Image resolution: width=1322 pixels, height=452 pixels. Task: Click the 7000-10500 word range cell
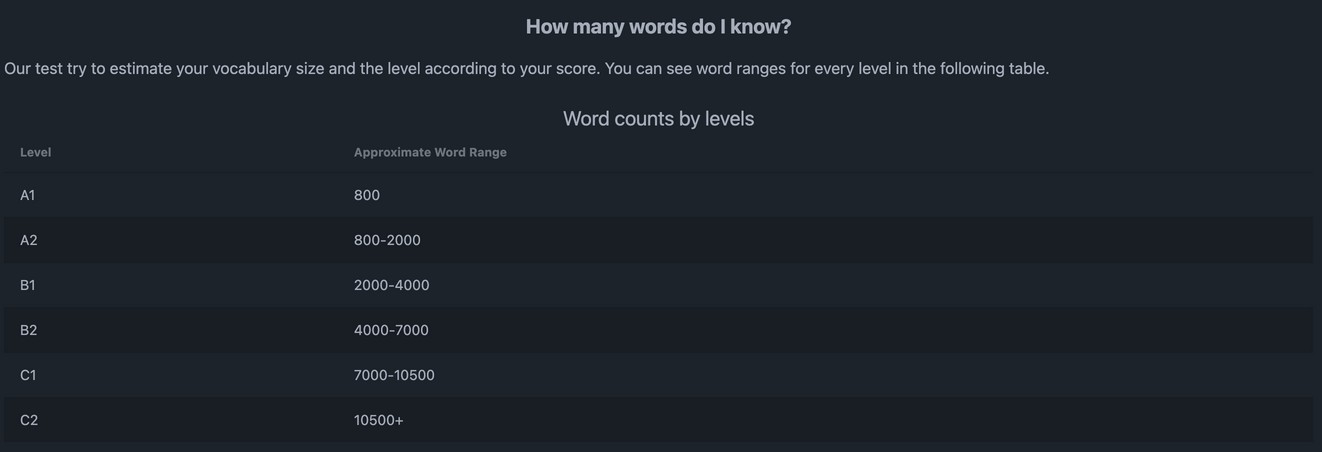coord(394,375)
